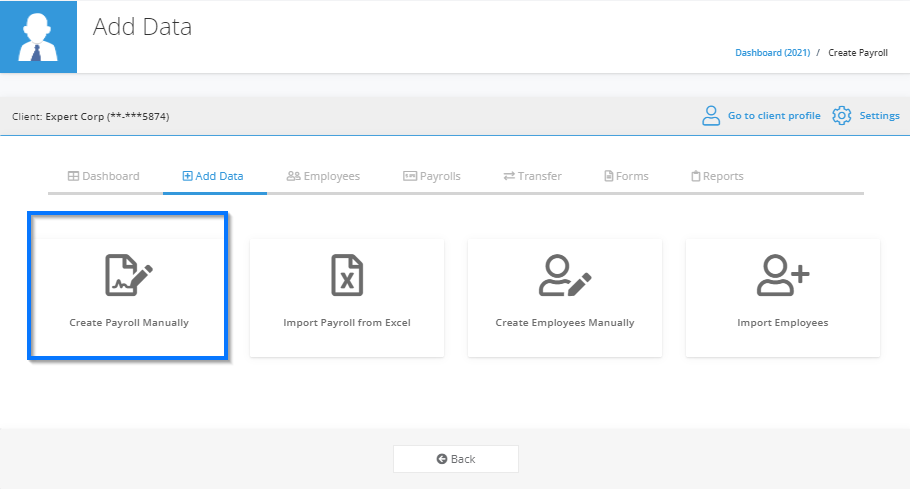Click the user avatar icon in header
Screen dimensions: 910x489
pyautogui.click(x=38, y=37)
